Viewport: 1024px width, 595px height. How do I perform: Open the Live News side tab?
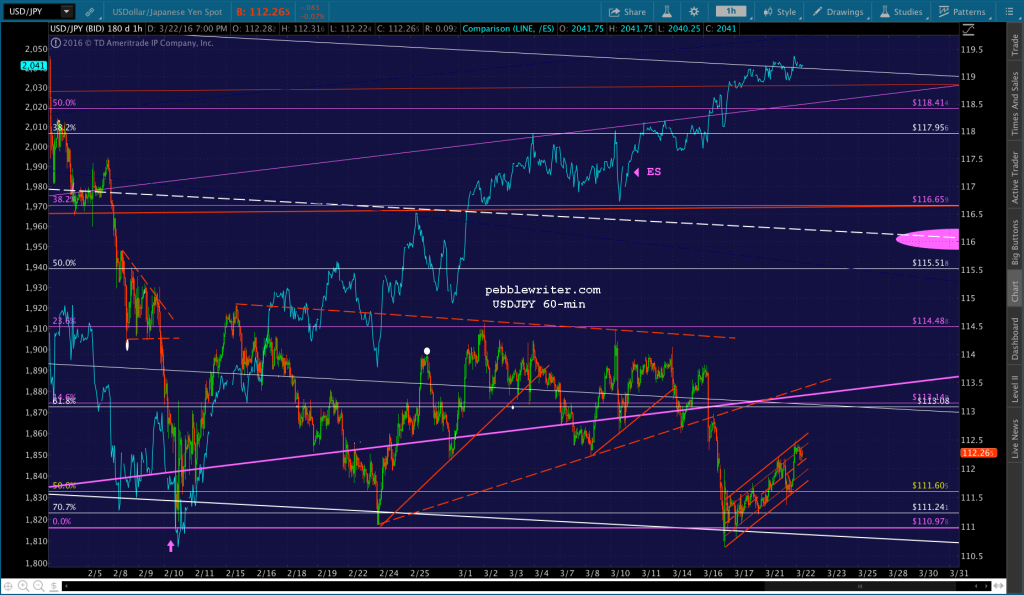1015,438
